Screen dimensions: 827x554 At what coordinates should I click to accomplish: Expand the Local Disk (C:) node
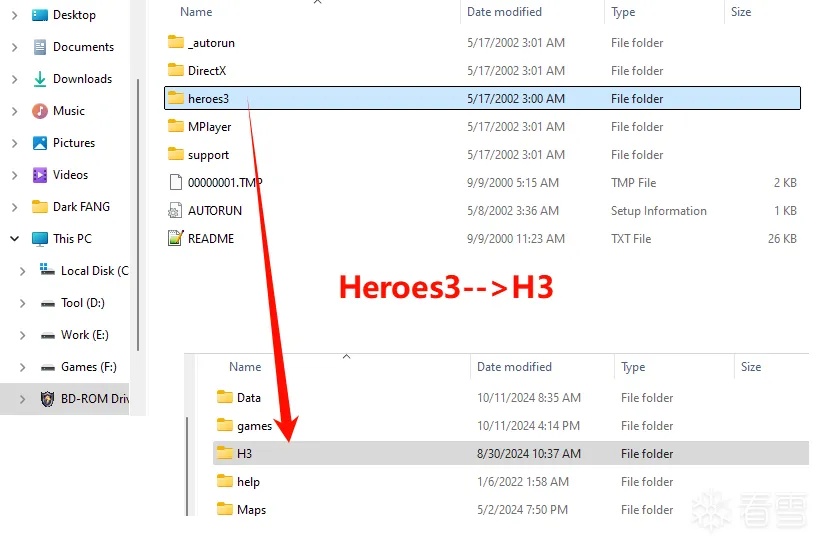tap(22, 271)
